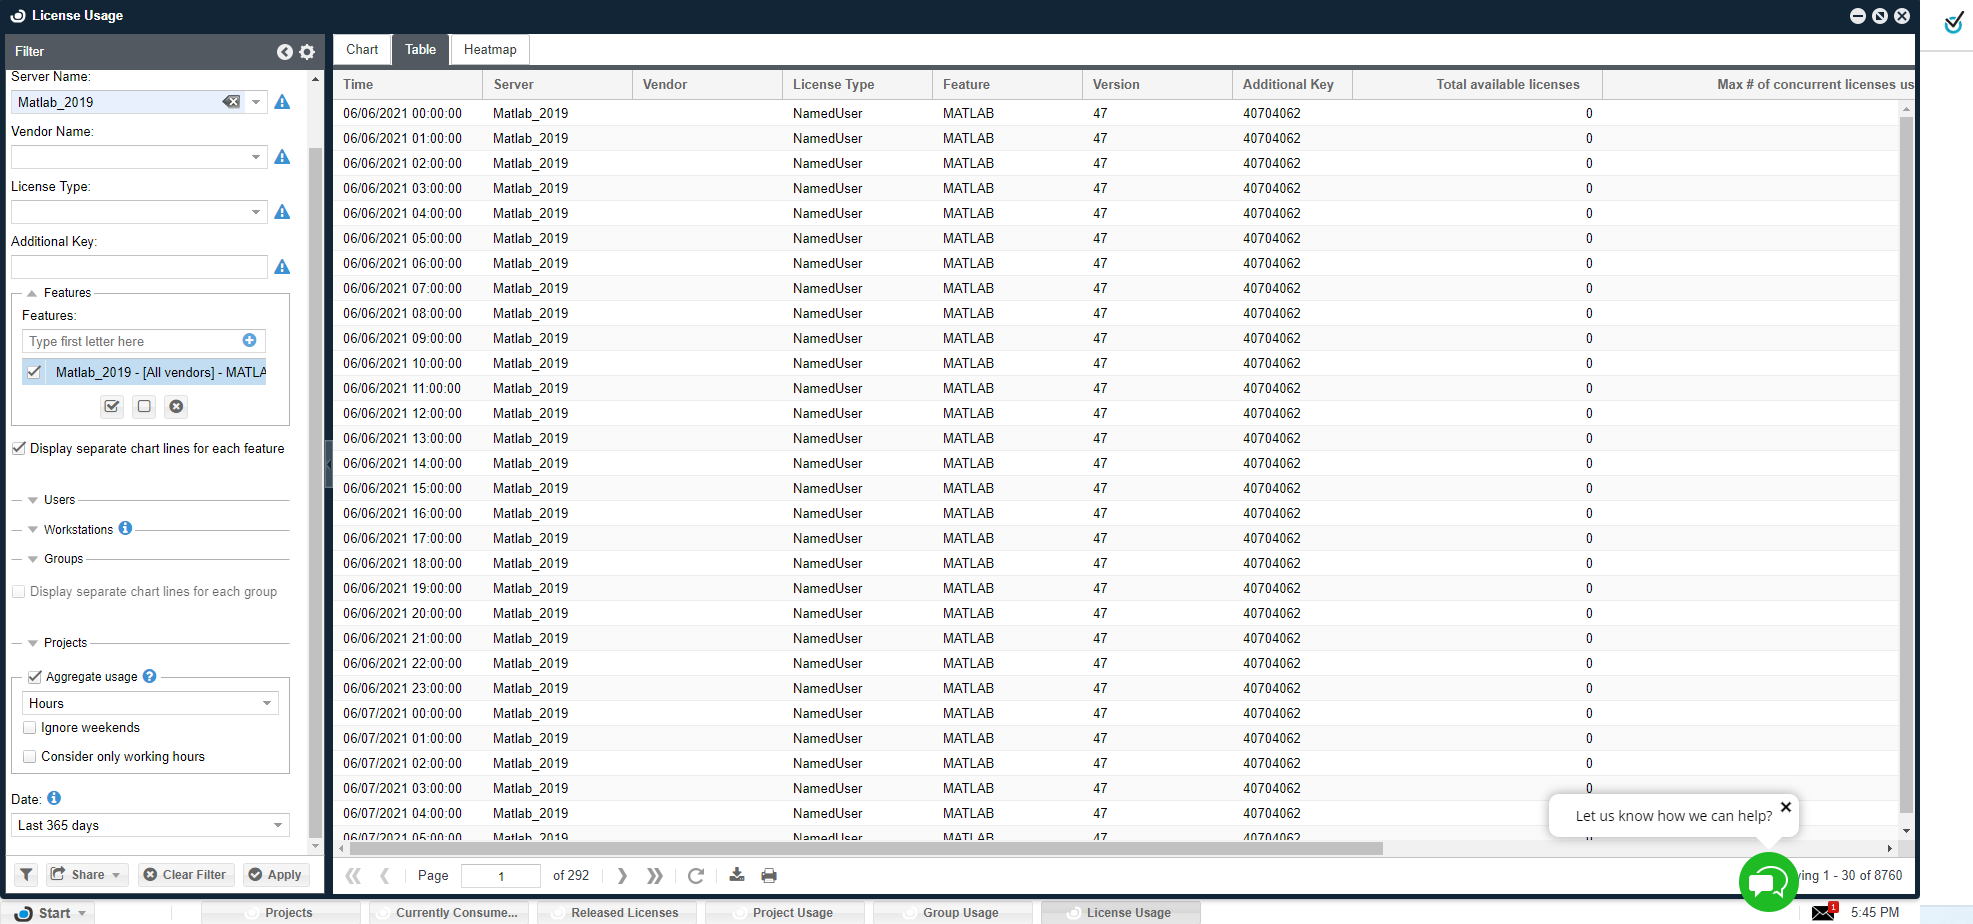
Task: Download table data with export icon
Action: [x=737, y=876]
